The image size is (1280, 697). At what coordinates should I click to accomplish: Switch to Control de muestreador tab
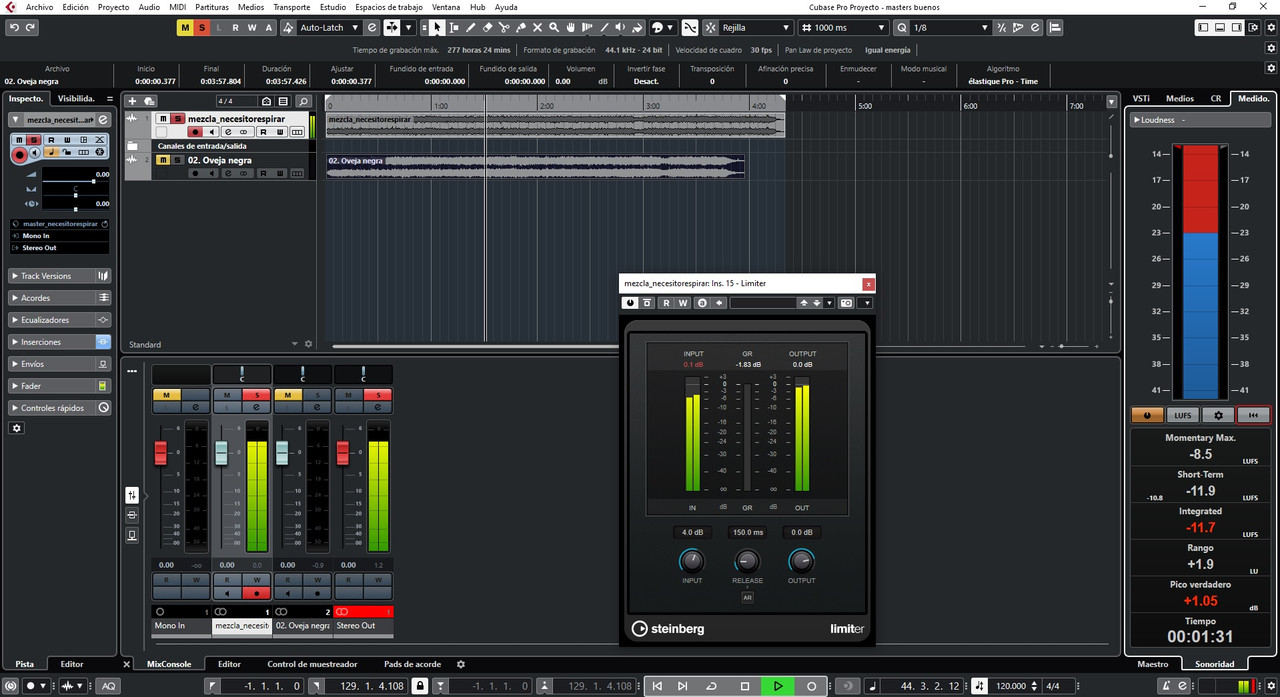coord(312,664)
